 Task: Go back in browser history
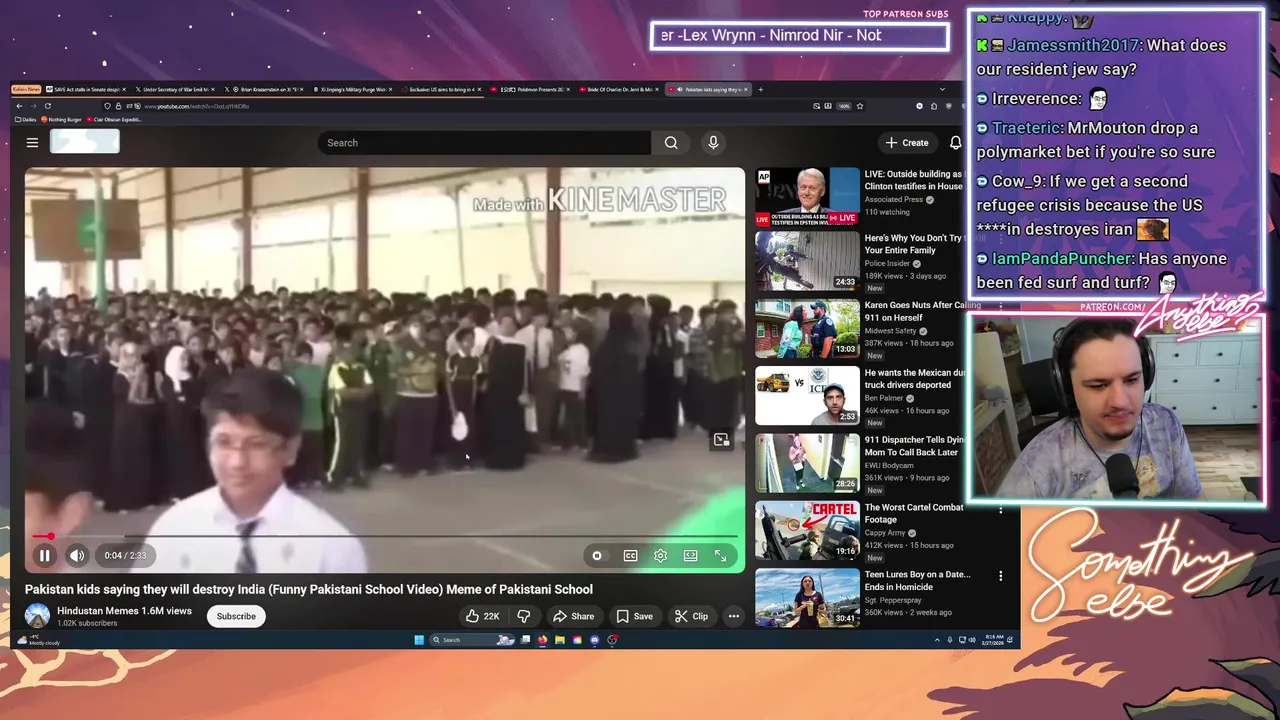(19, 106)
